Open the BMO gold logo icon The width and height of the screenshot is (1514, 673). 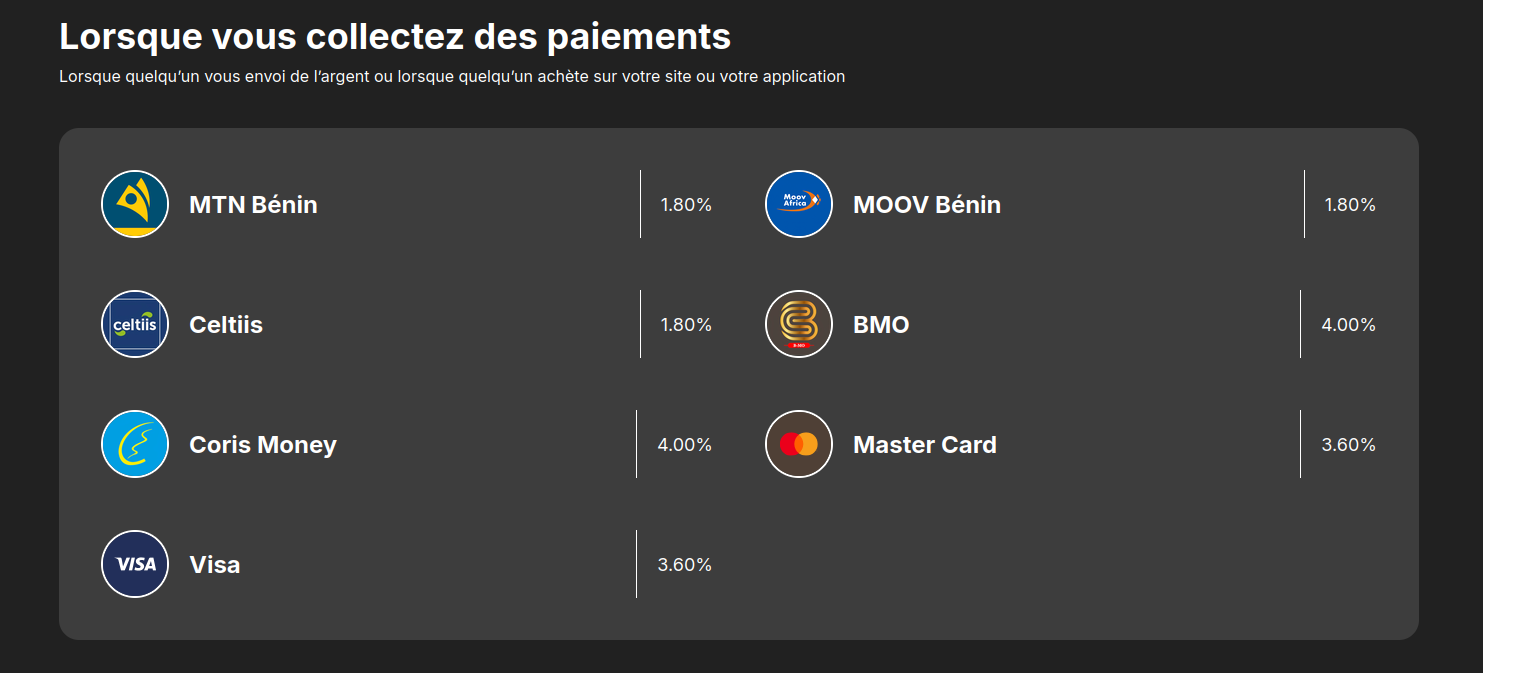(x=799, y=324)
